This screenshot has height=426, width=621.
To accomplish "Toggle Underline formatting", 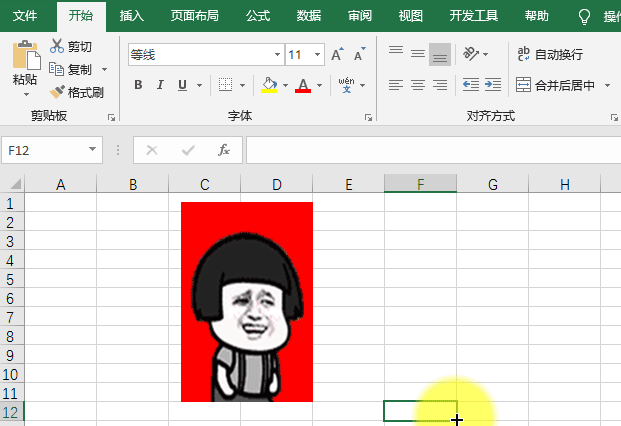I will (x=182, y=85).
